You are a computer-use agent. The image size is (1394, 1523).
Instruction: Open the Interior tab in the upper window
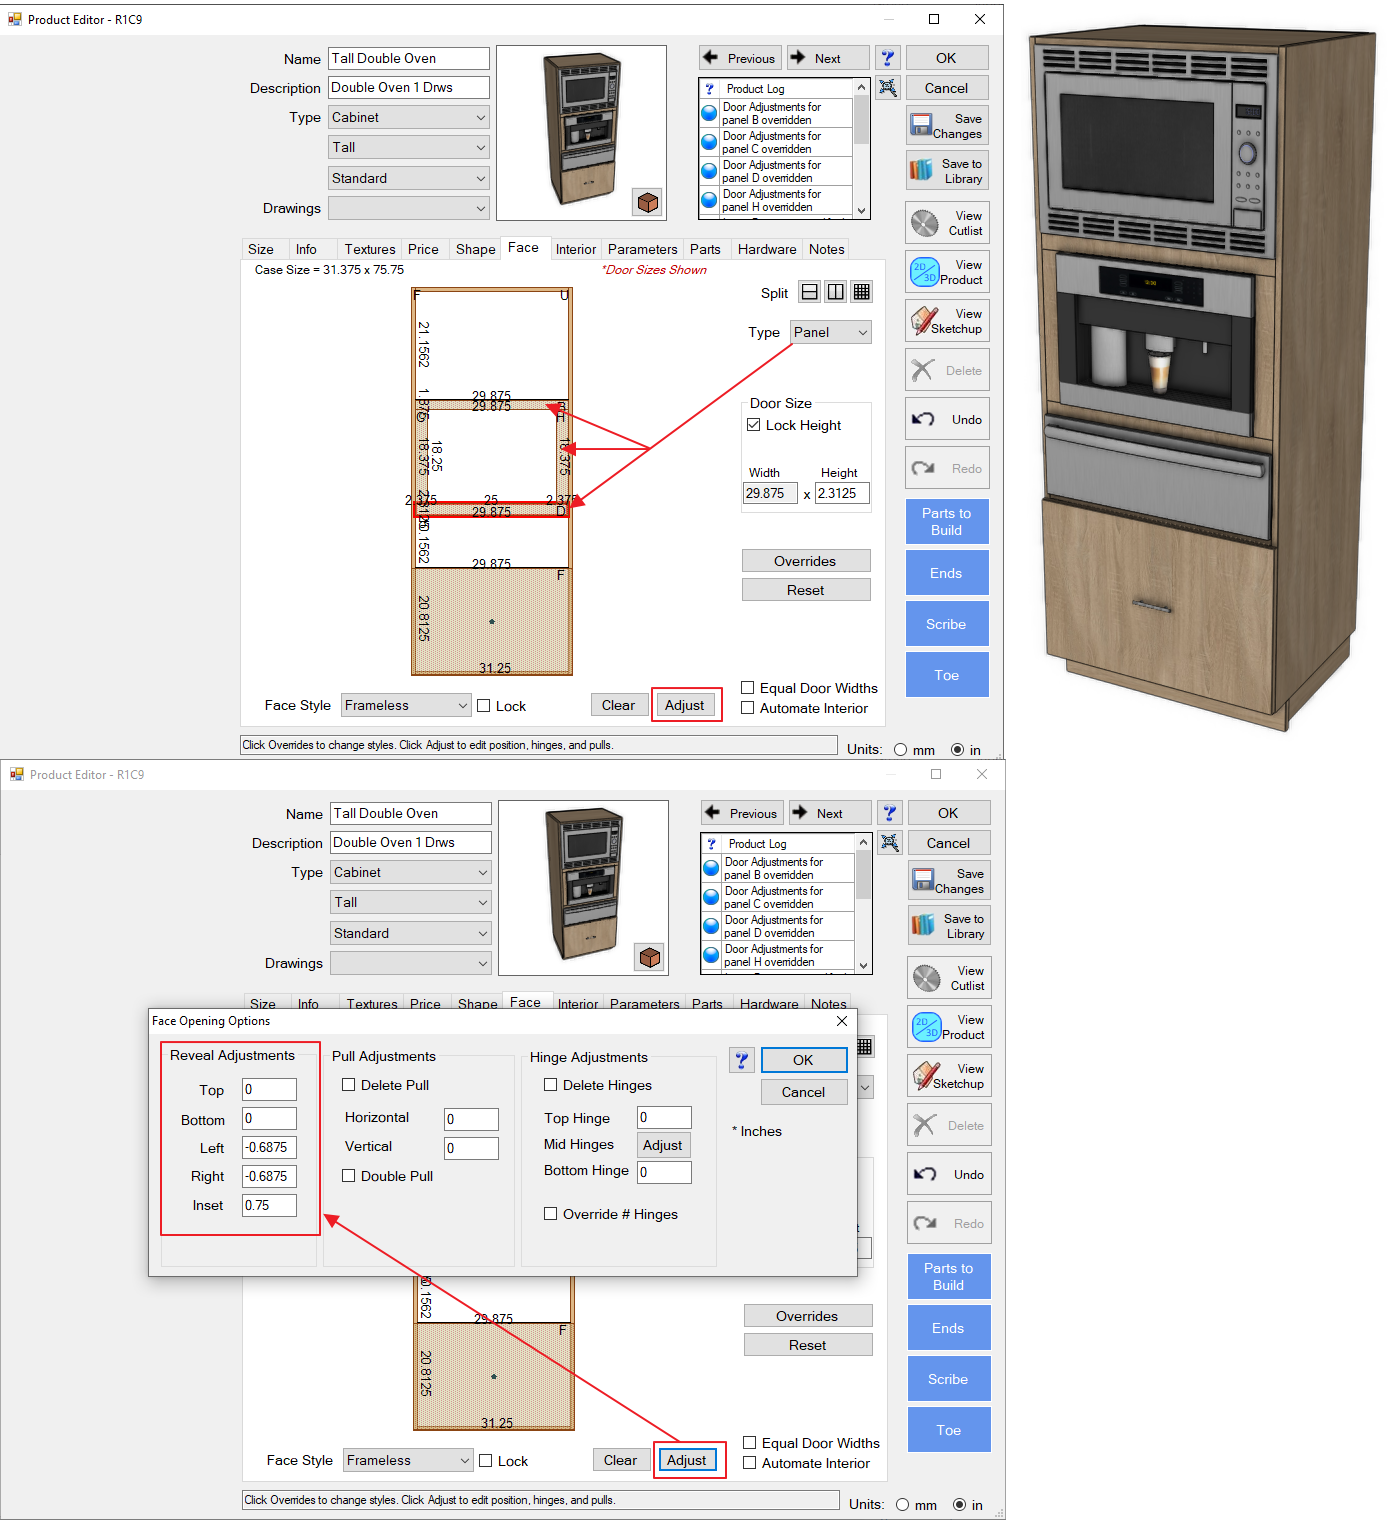click(576, 249)
